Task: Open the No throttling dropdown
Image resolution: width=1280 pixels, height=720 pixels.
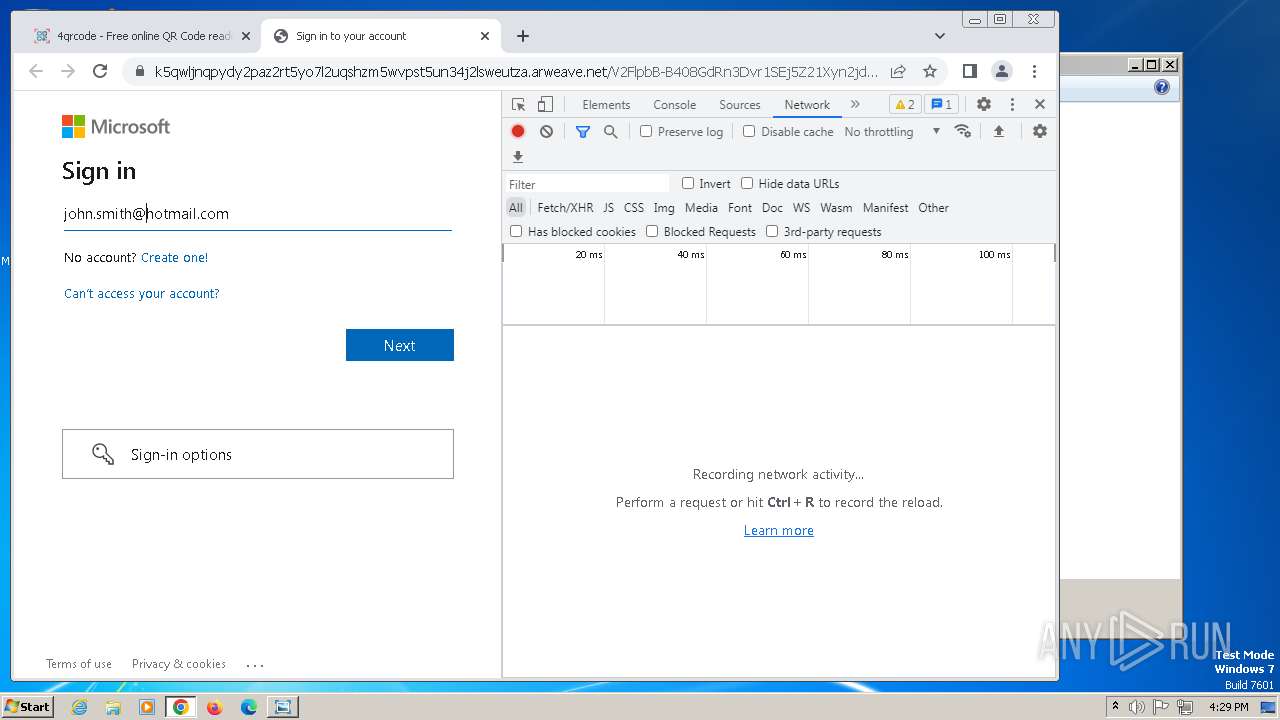Action: 892,131
